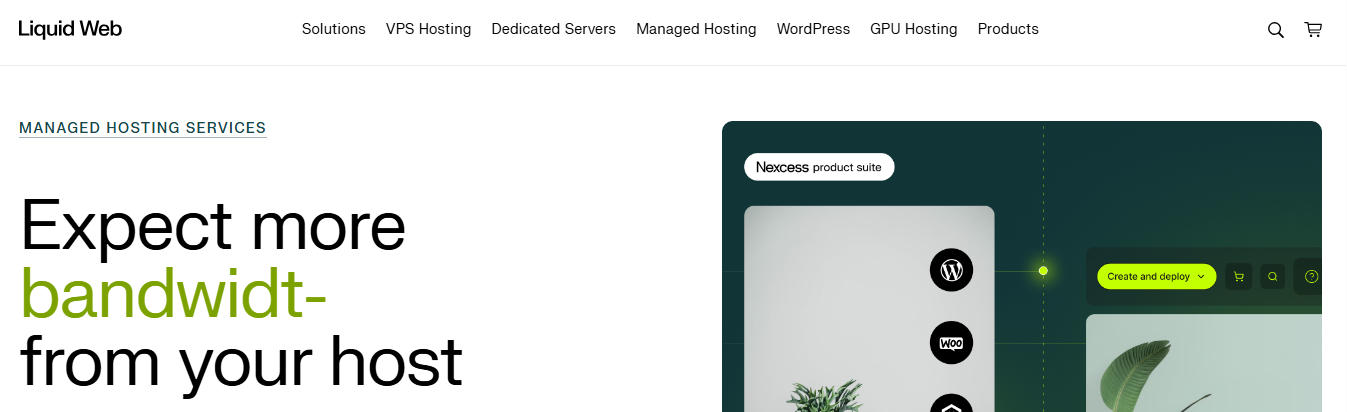Image resolution: width=1347 pixels, height=412 pixels.
Task: Expand the Products navigation menu
Action: pos(1008,29)
